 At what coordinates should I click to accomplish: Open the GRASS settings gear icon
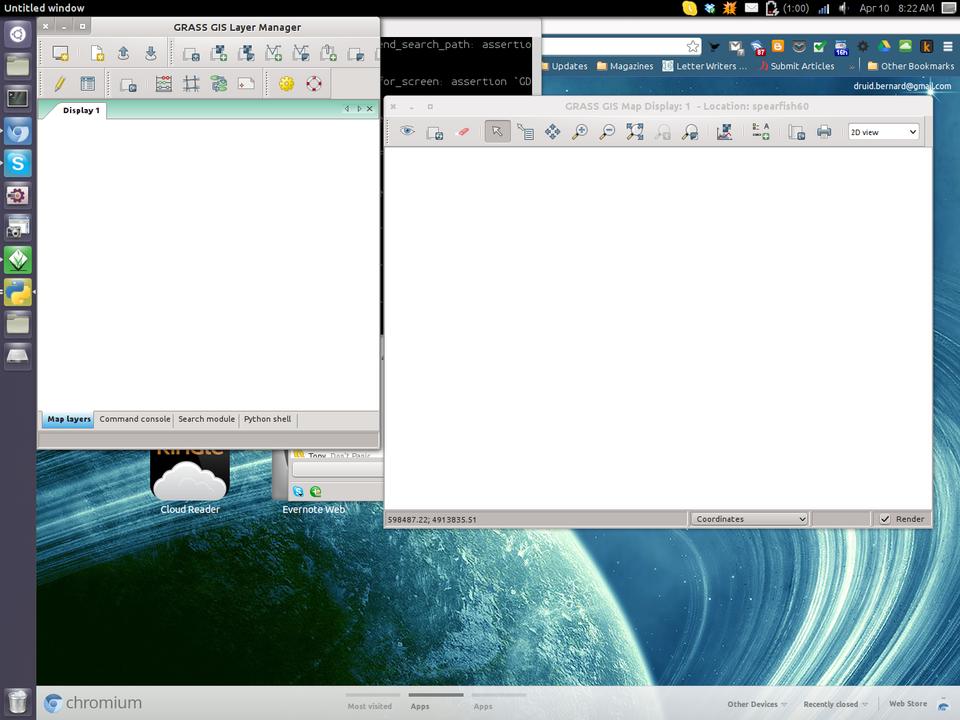click(x=287, y=85)
